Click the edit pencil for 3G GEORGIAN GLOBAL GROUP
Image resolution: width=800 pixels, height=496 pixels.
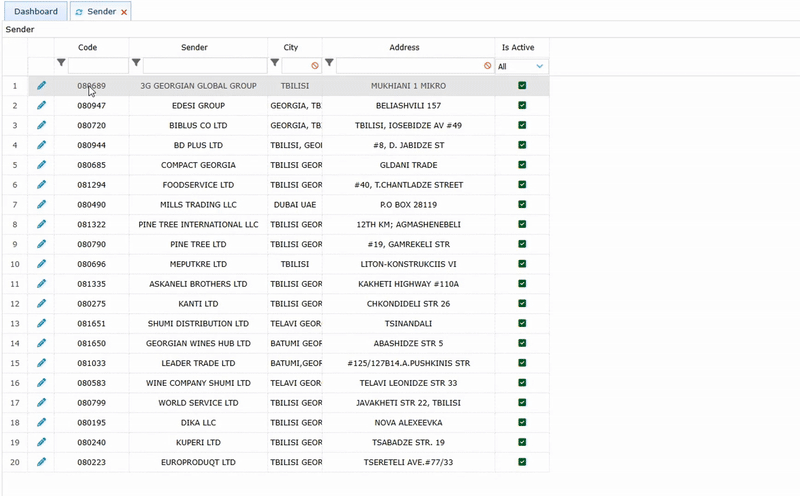(x=41, y=86)
